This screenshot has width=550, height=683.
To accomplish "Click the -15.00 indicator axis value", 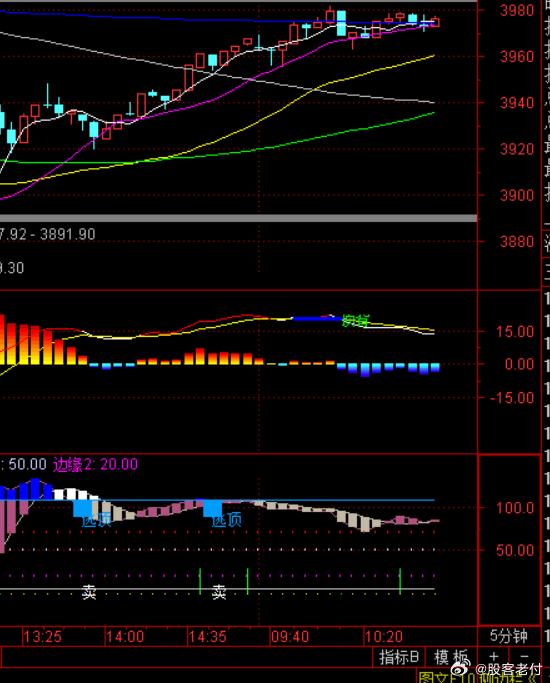I will 512,398.
